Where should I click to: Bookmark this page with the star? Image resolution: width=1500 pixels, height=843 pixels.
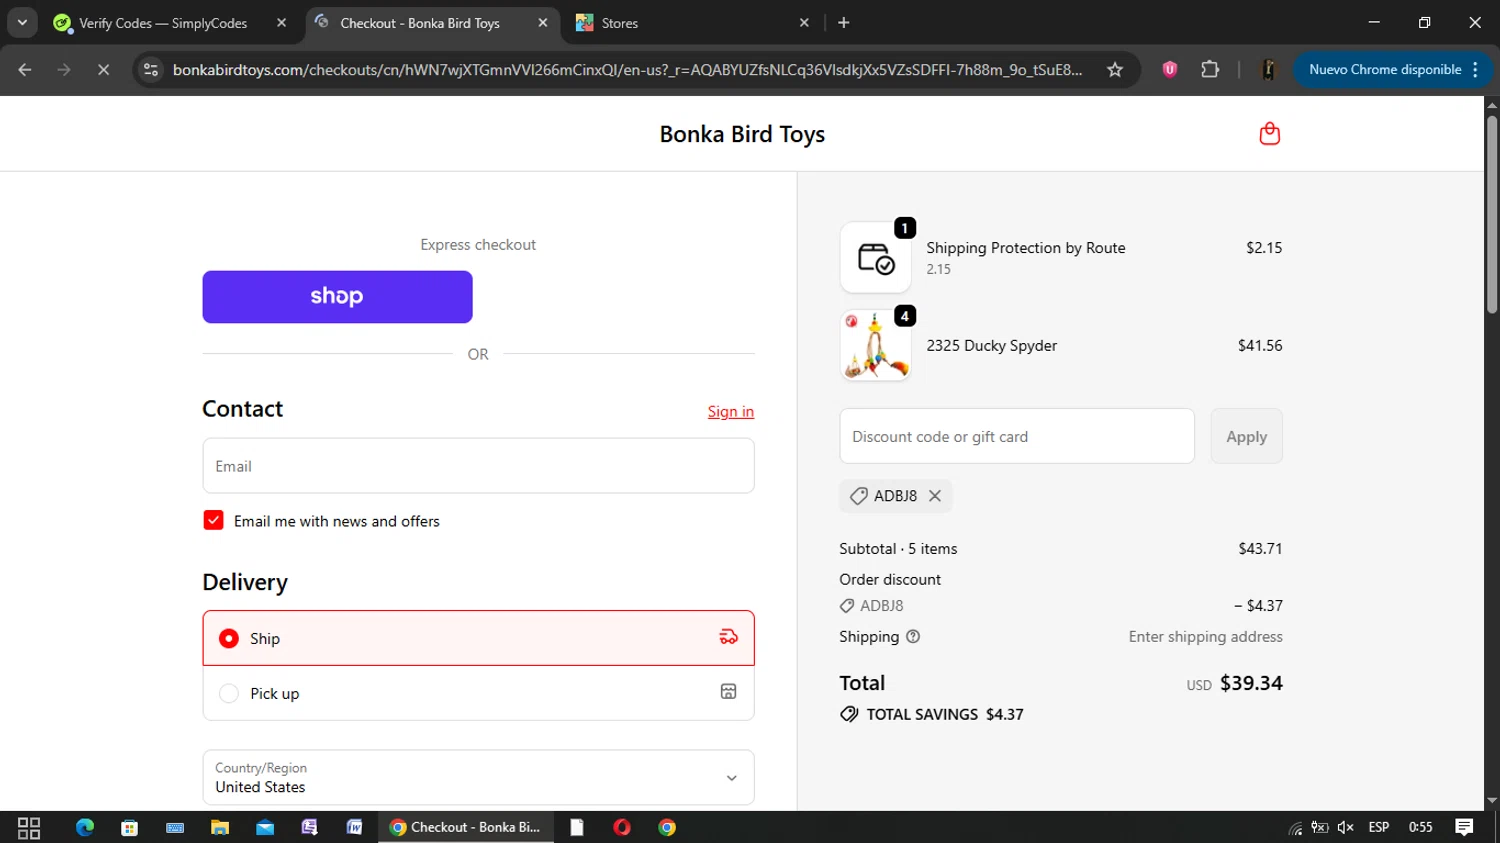(x=1115, y=70)
